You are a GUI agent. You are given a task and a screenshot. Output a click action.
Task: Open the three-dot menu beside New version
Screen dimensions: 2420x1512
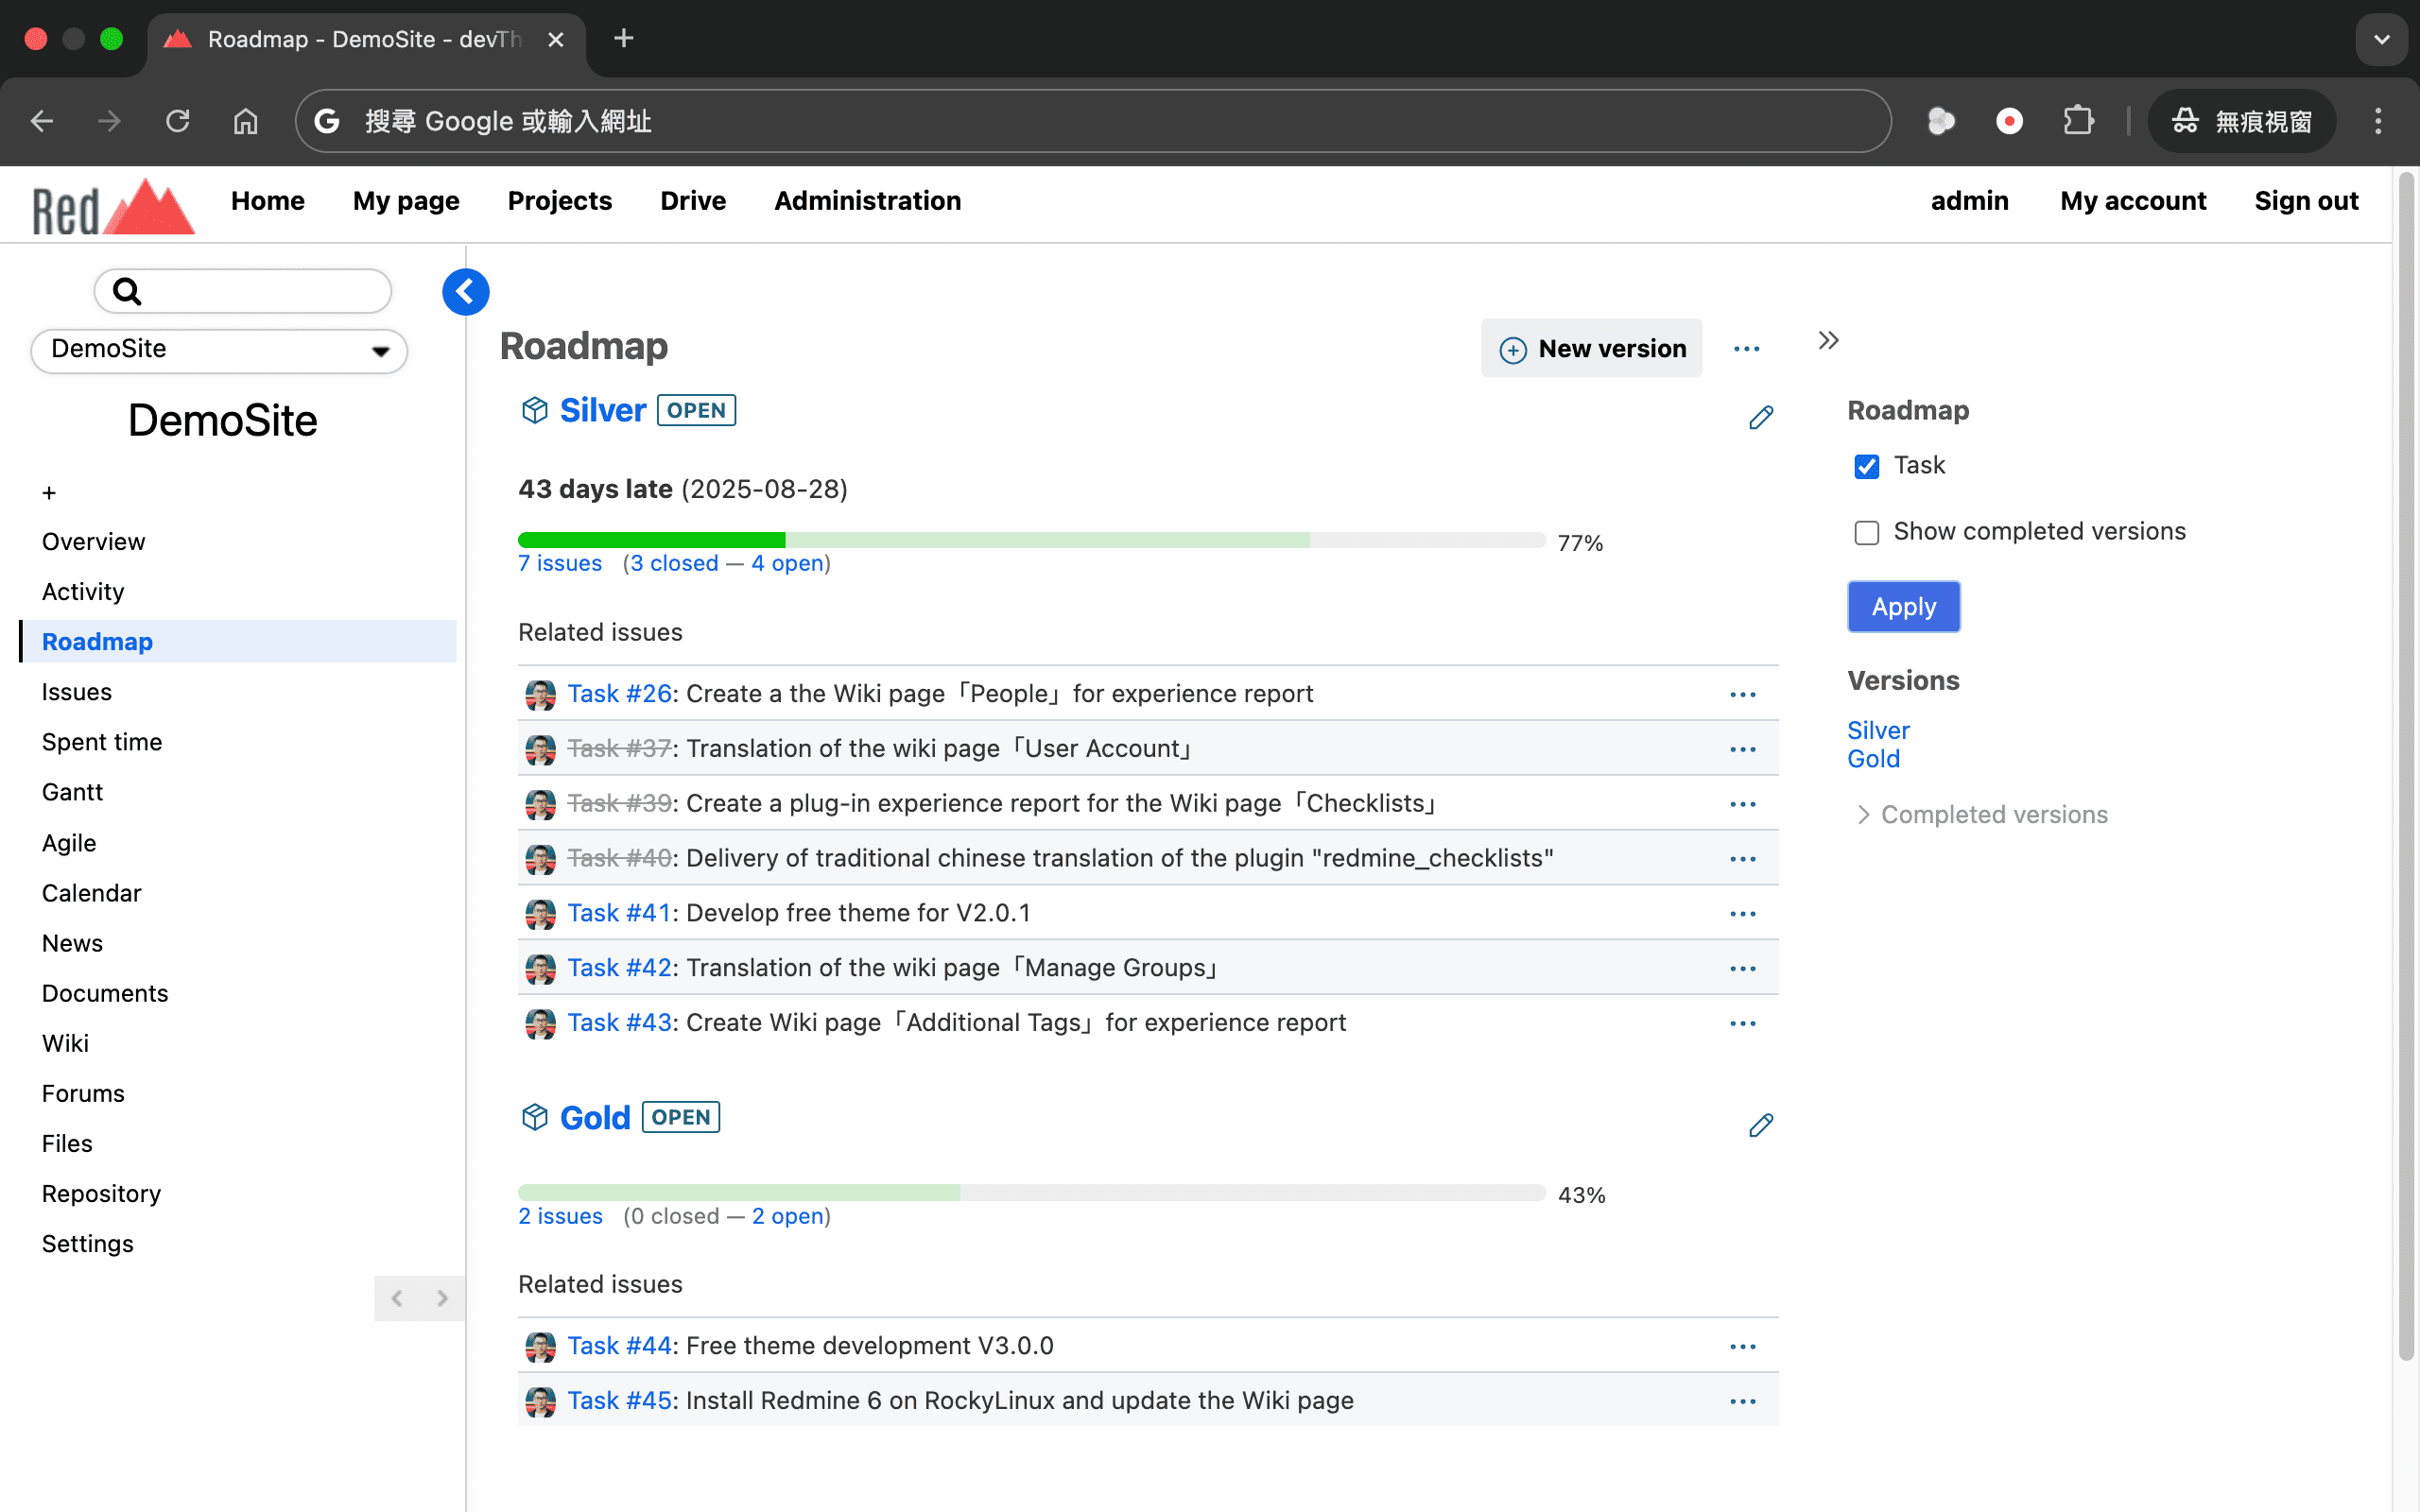pyautogui.click(x=1746, y=349)
